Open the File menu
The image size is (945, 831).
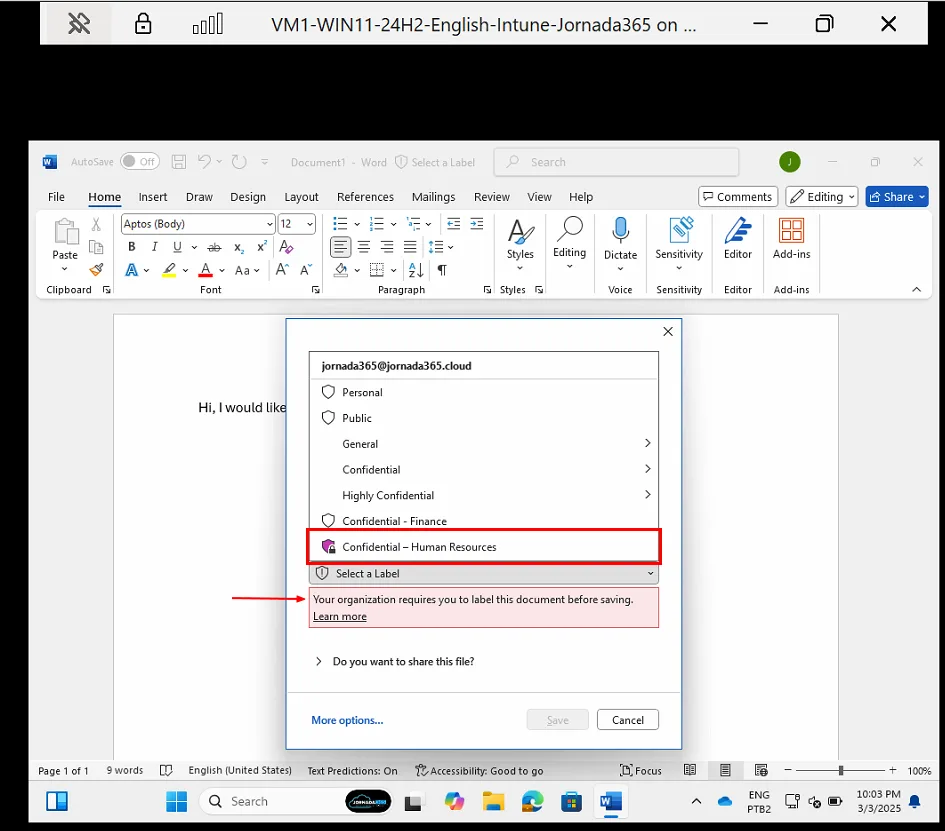56,197
